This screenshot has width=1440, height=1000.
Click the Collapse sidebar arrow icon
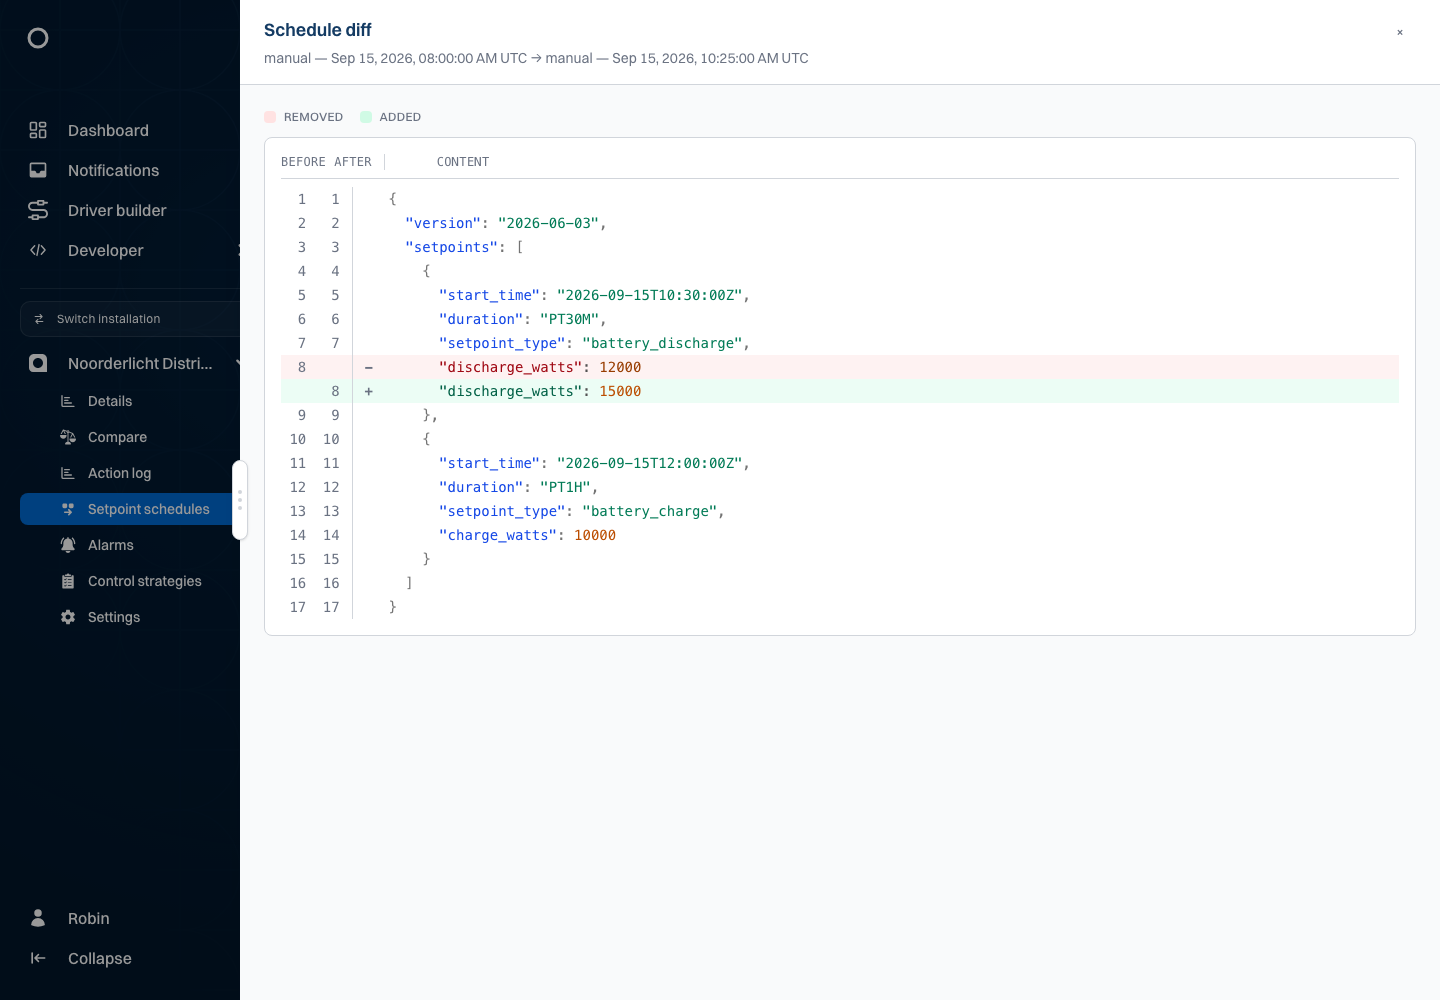point(38,958)
